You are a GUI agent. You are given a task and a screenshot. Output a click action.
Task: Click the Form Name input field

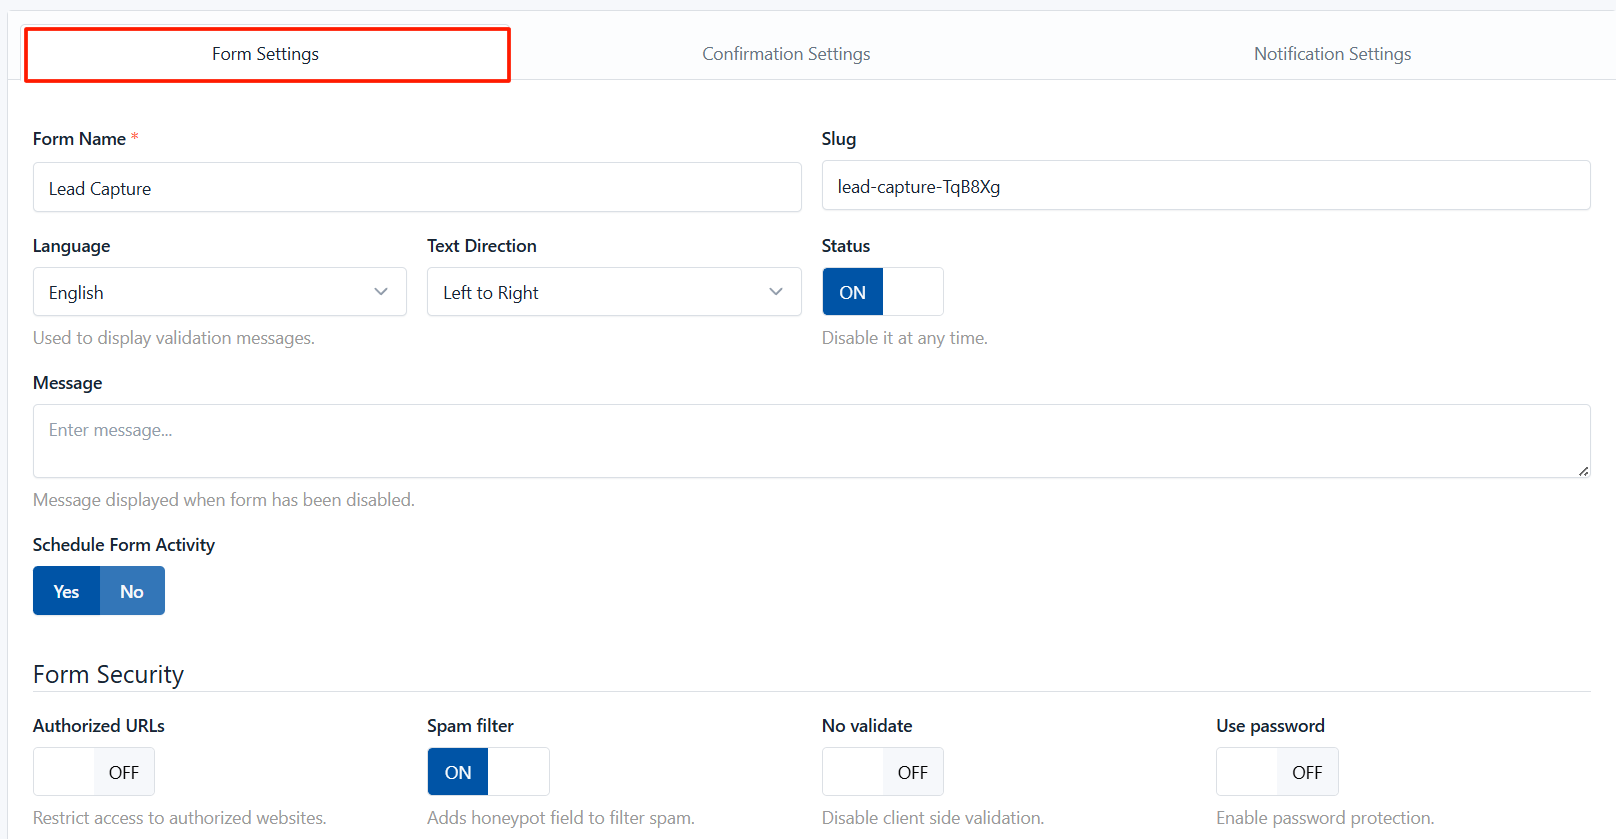(417, 188)
